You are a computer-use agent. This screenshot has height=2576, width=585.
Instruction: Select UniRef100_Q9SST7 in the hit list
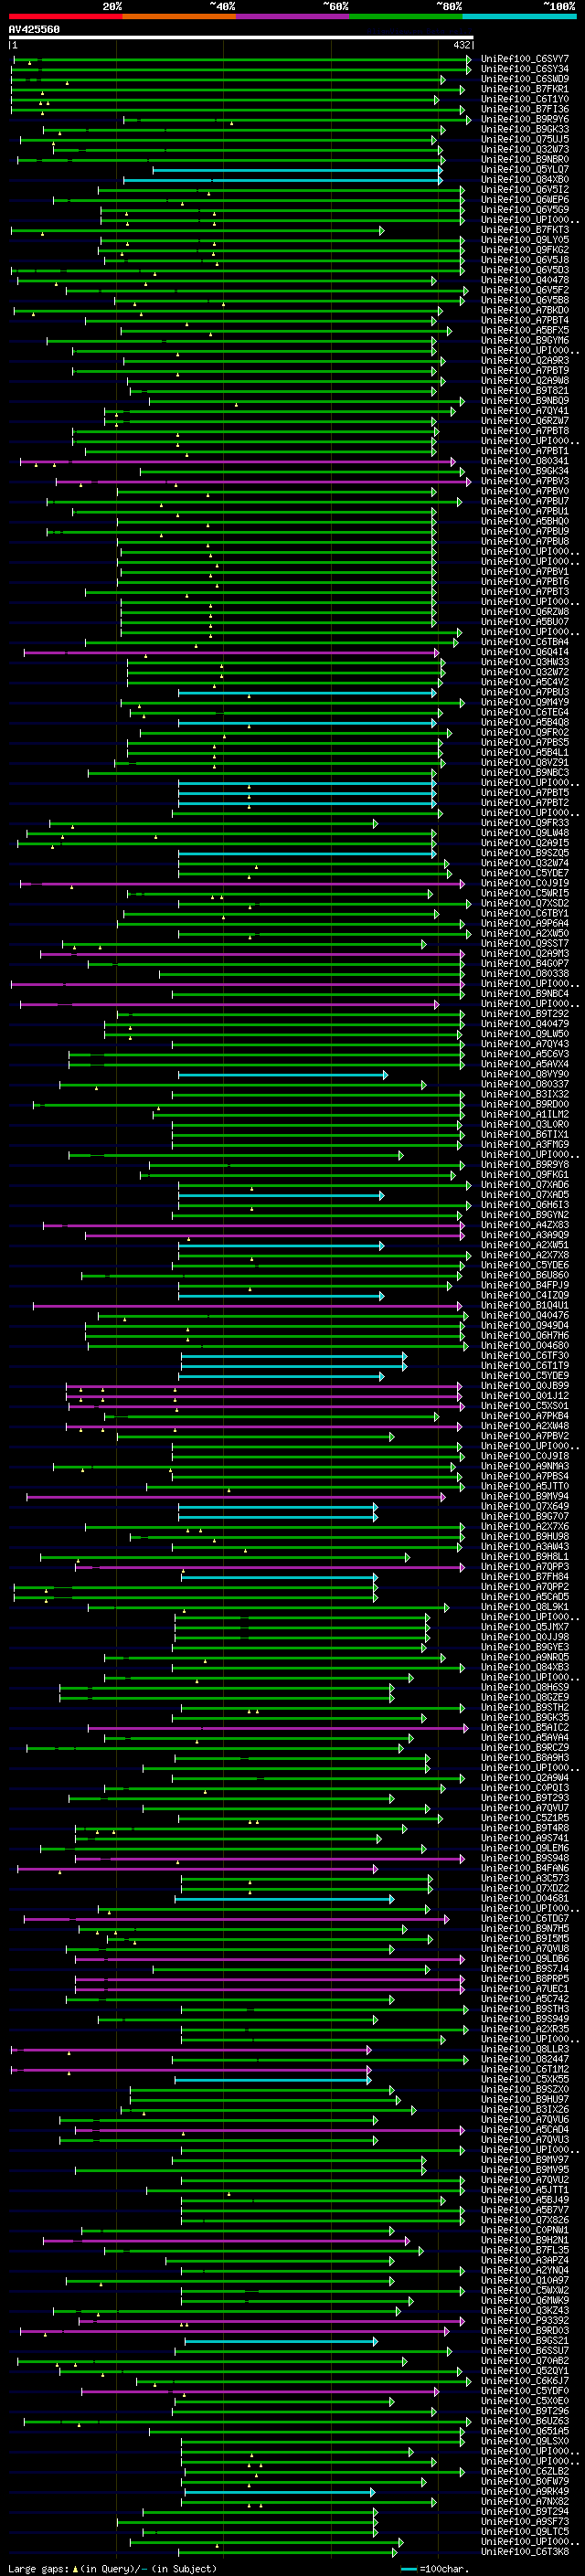click(x=525, y=943)
